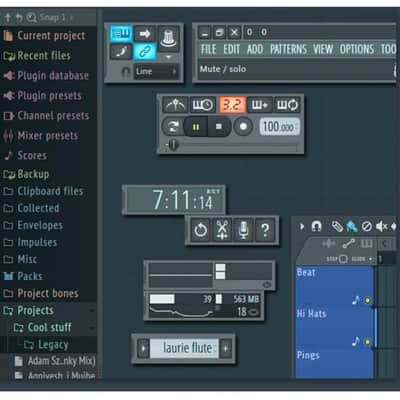Select the playlist delete tool

tap(367, 227)
